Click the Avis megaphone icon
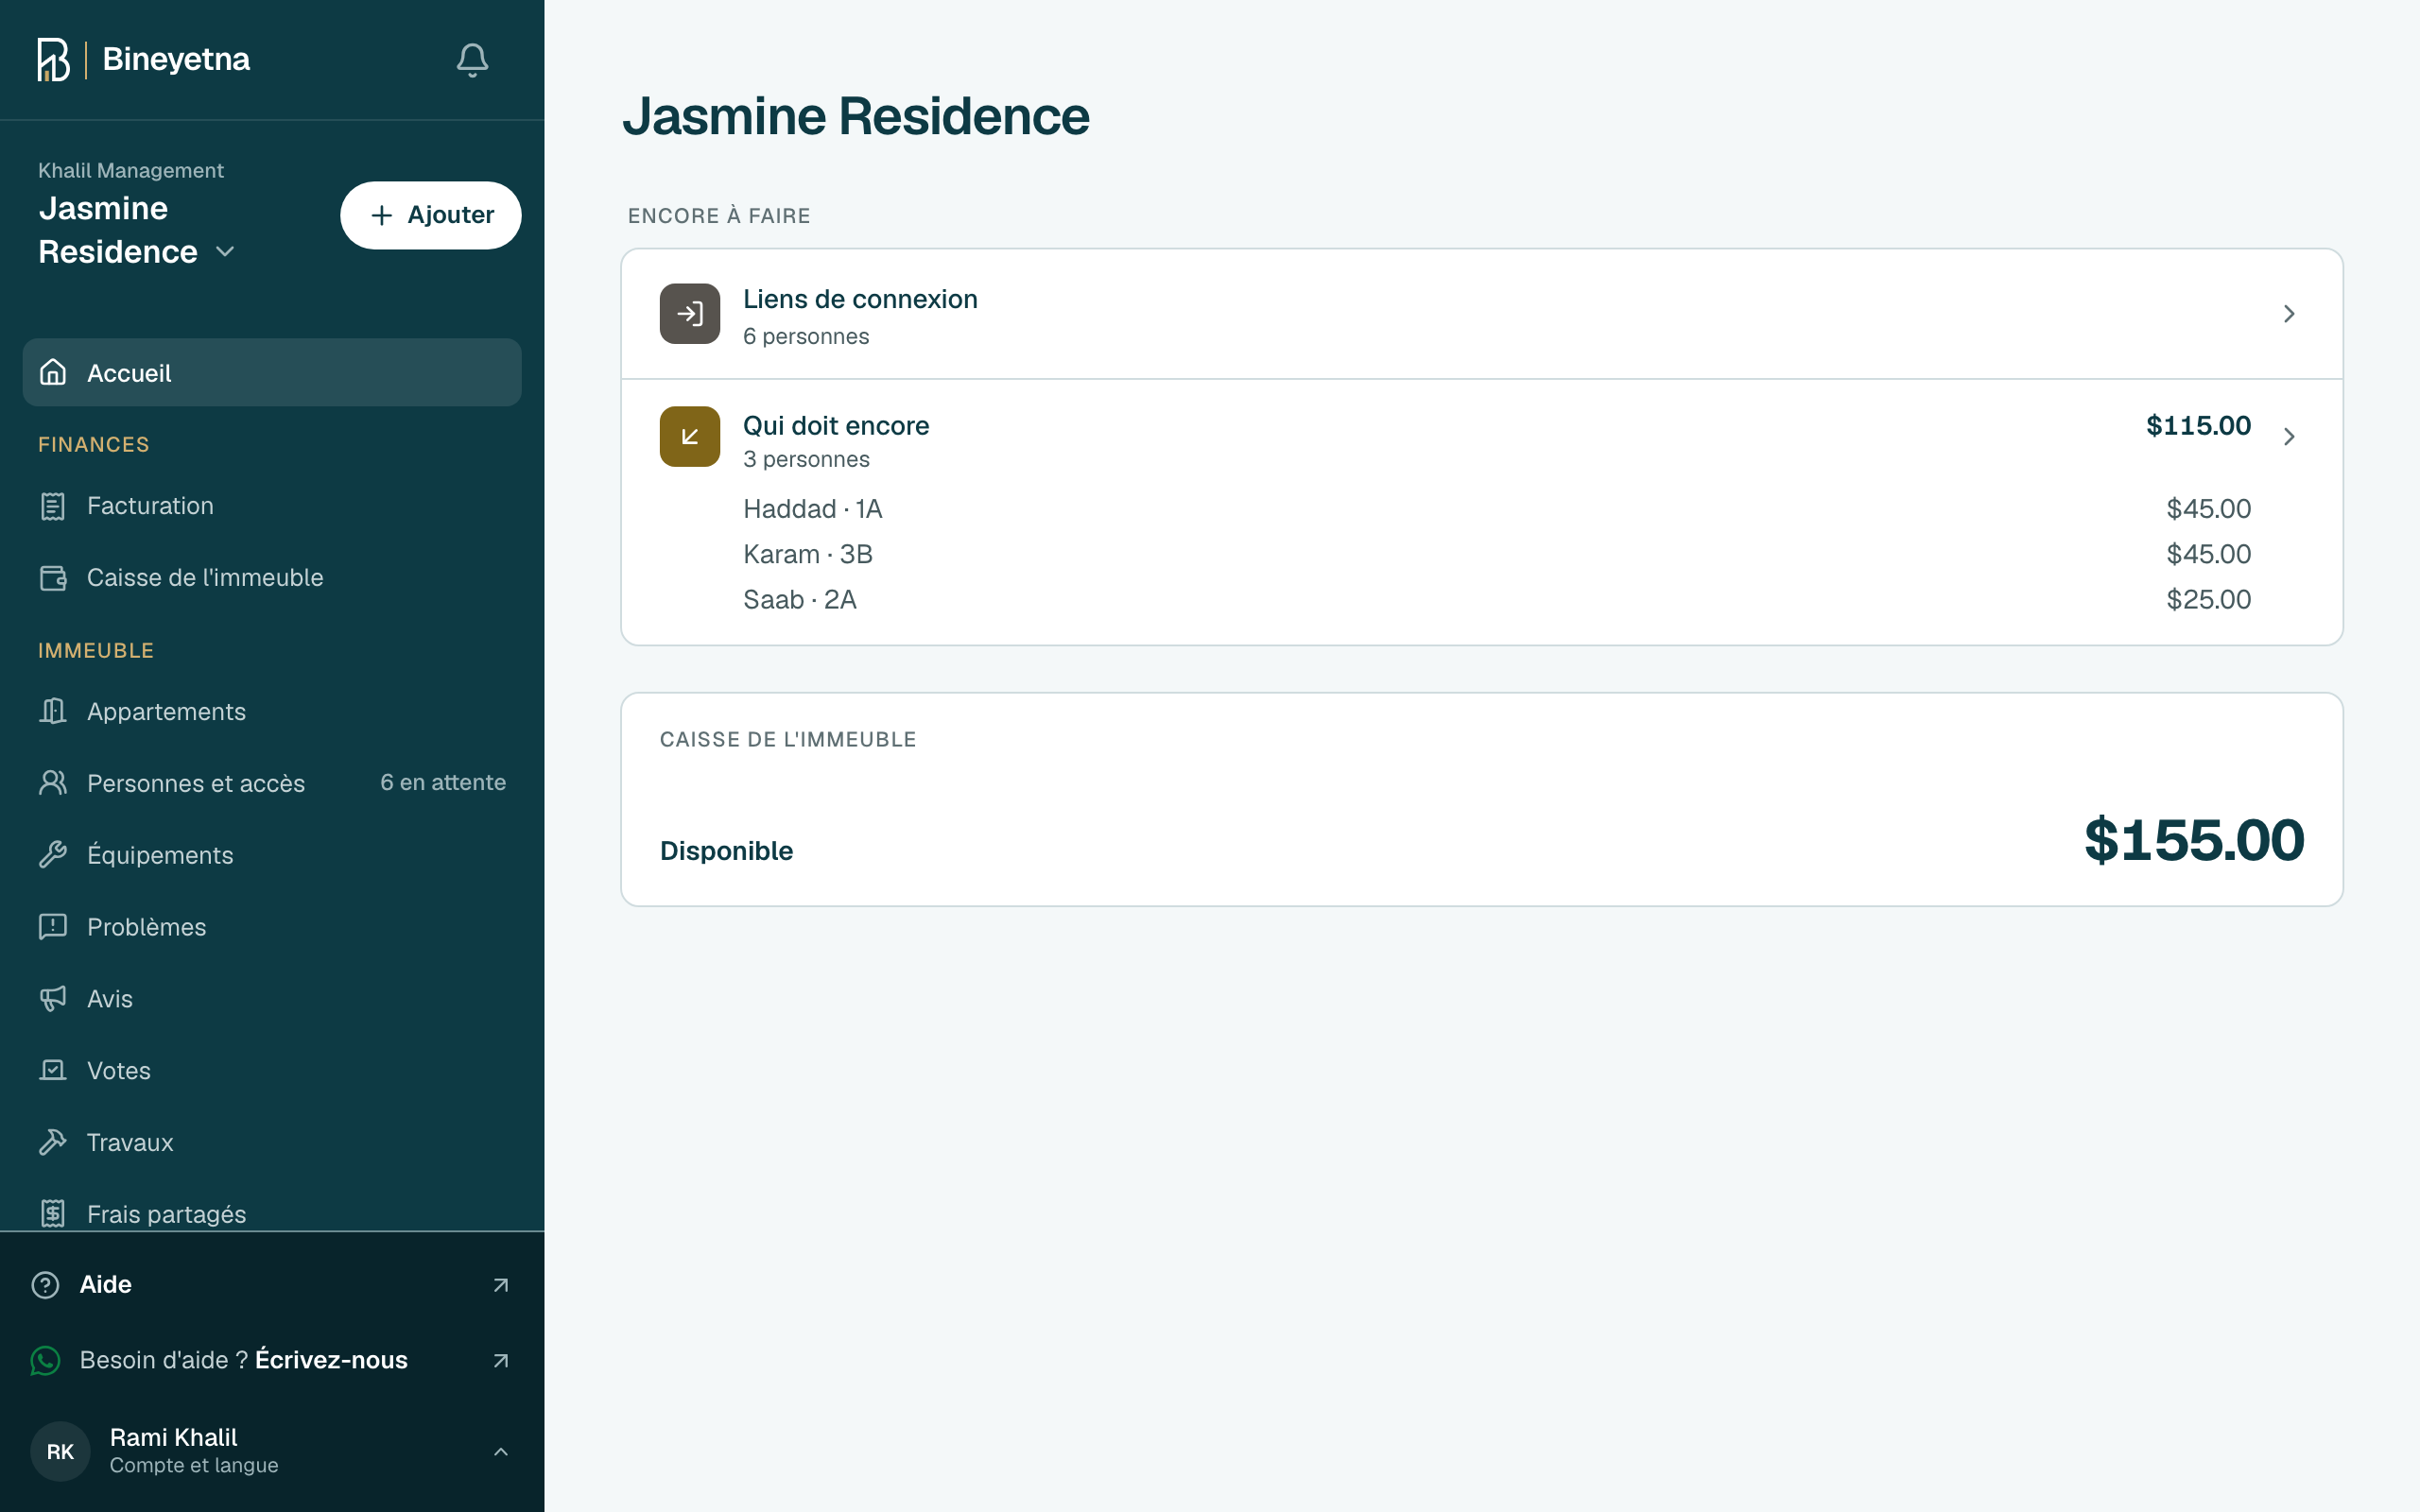Image resolution: width=2420 pixels, height=1512 pixels. click(x=53, y=998)
